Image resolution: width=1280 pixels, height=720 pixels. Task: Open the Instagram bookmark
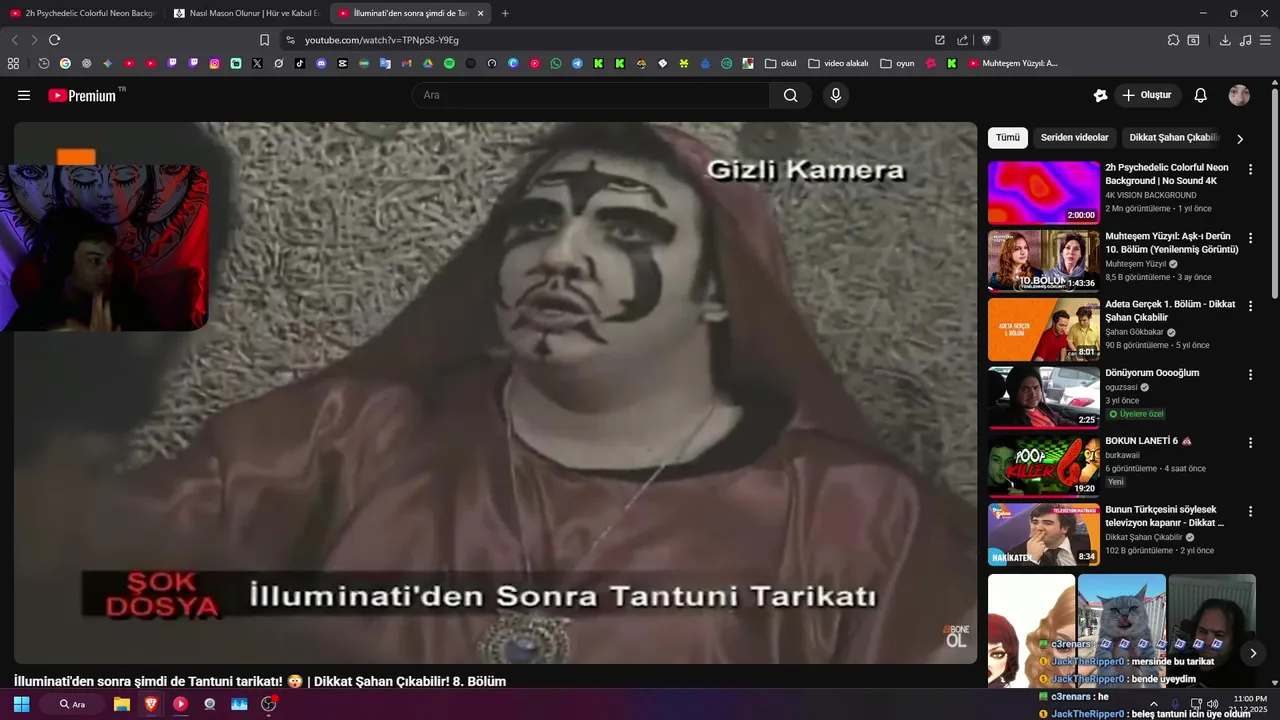(214, 63)
